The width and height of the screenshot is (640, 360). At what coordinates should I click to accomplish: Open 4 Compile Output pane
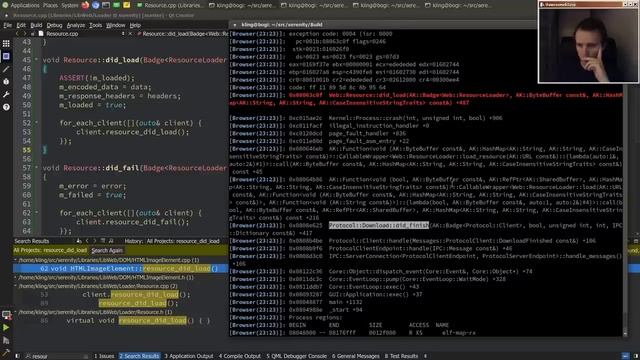240,356
